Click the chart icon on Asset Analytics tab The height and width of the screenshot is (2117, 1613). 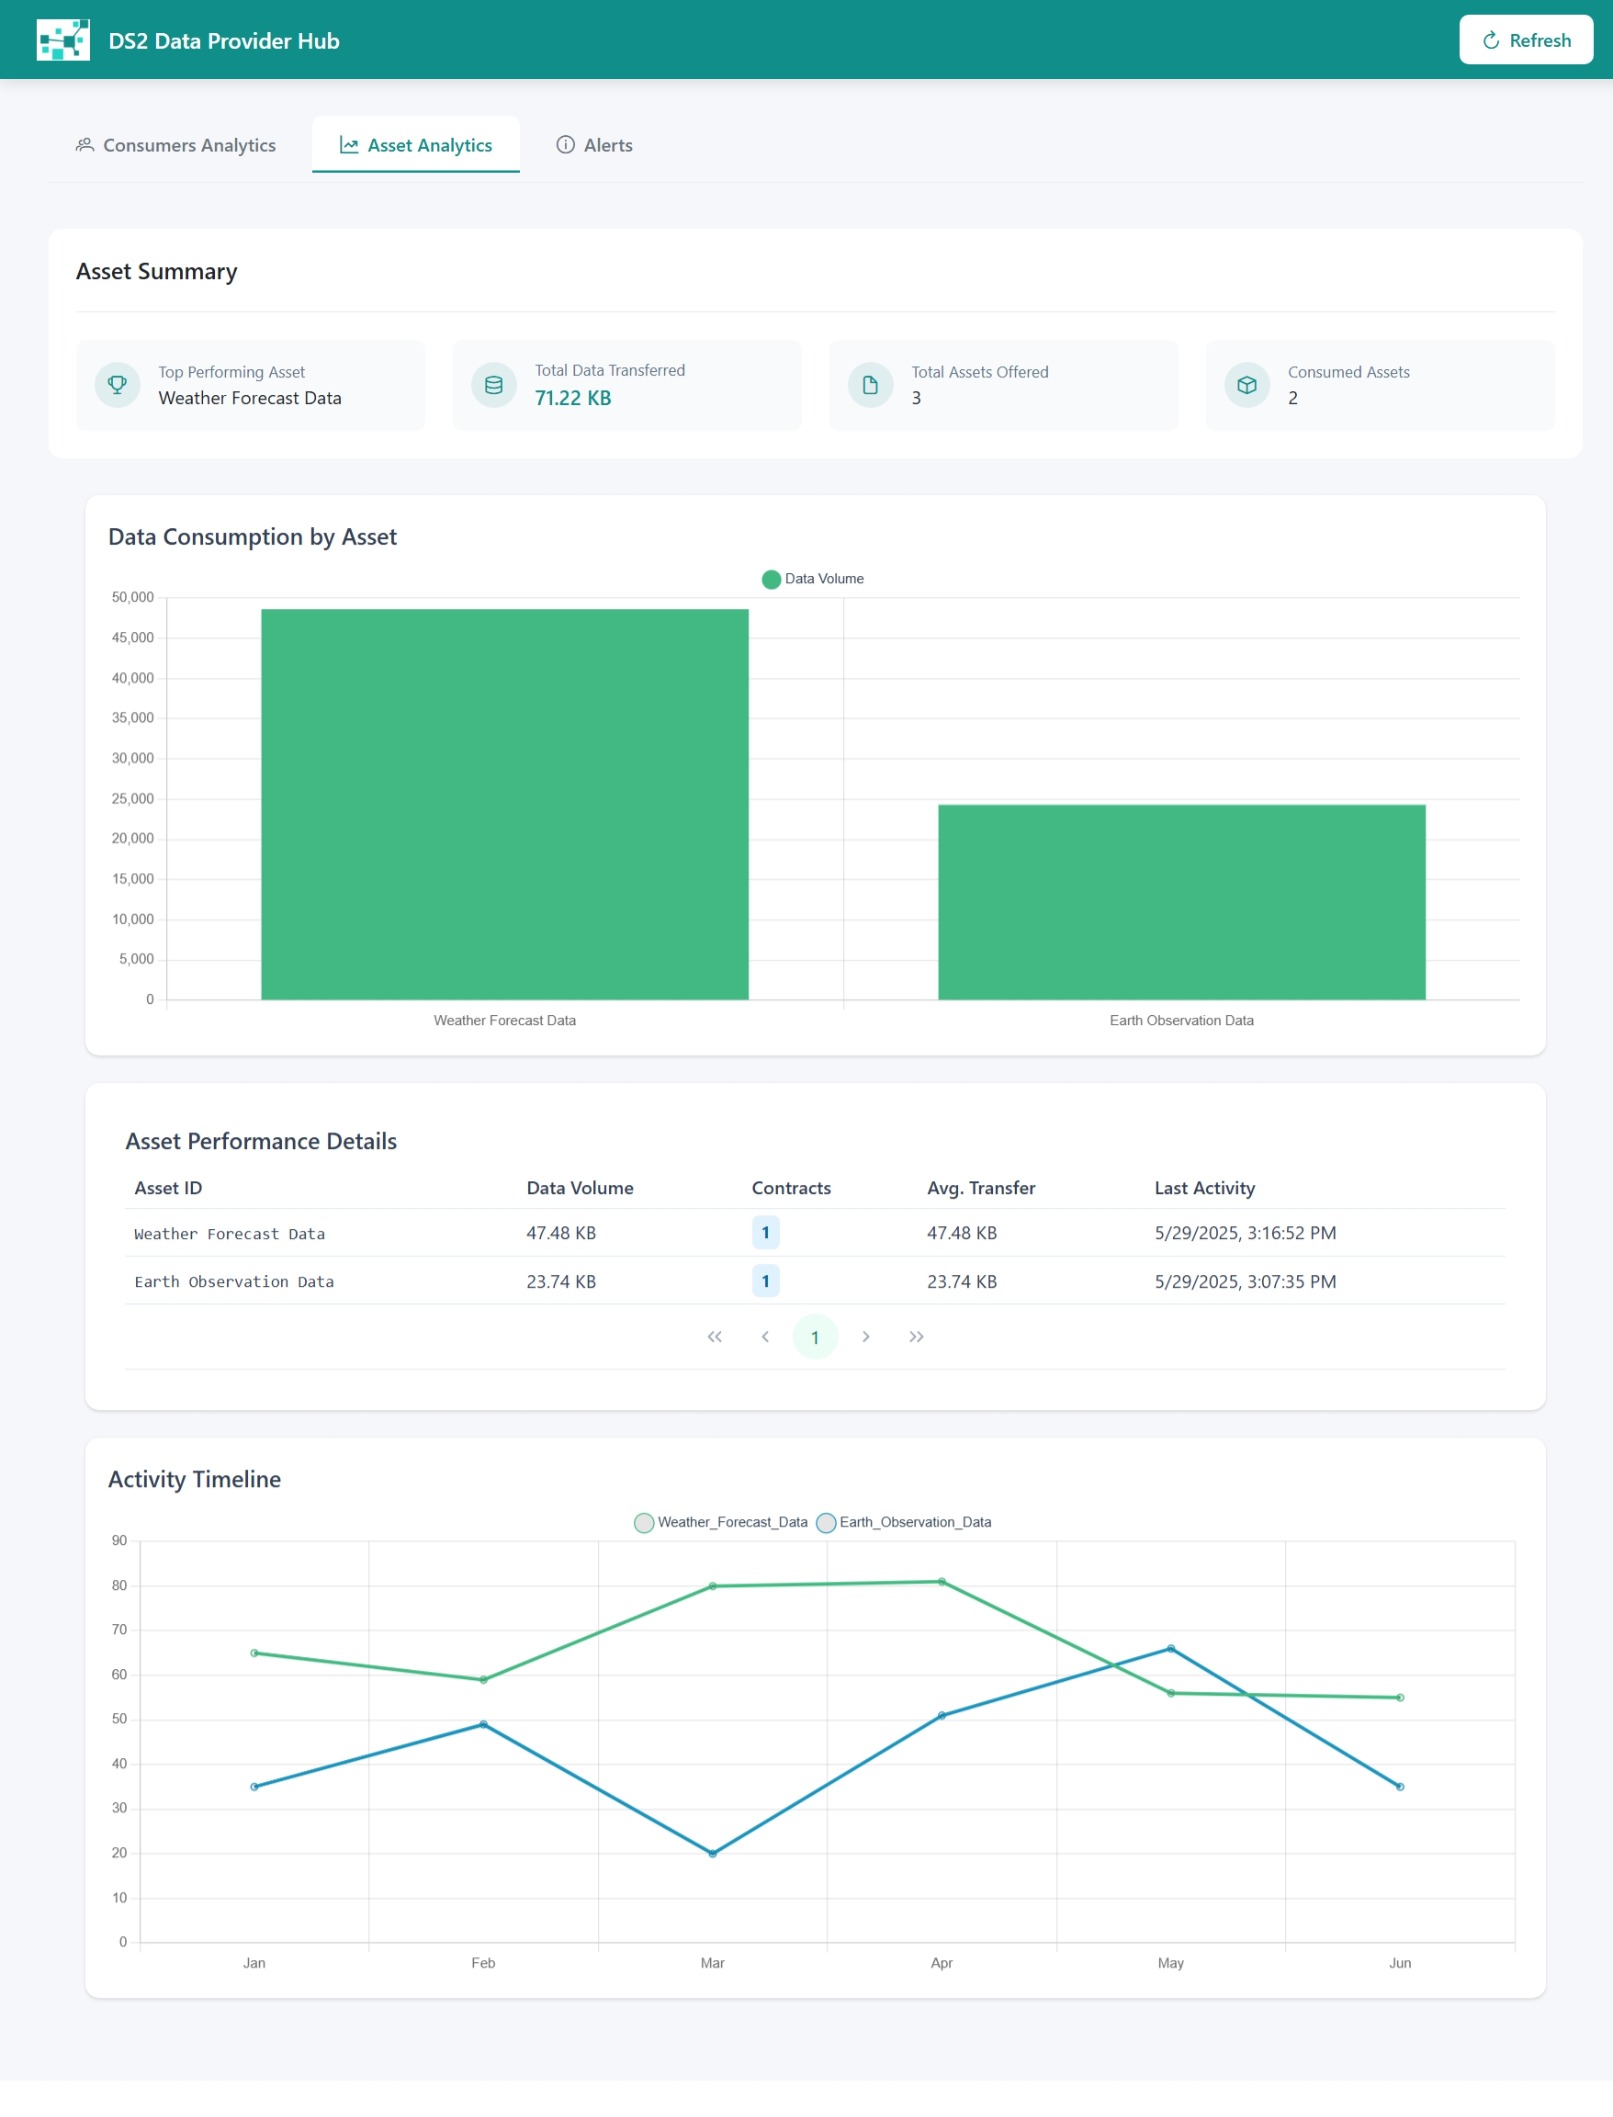tap(348, 145)
